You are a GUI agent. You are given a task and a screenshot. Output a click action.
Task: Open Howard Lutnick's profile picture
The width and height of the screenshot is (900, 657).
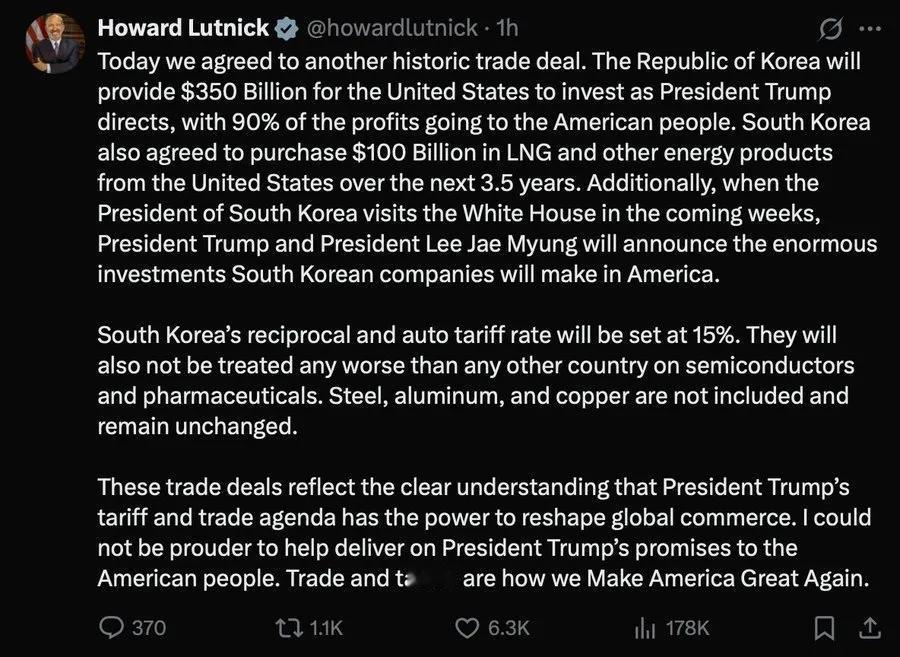[x=55, y=45]
